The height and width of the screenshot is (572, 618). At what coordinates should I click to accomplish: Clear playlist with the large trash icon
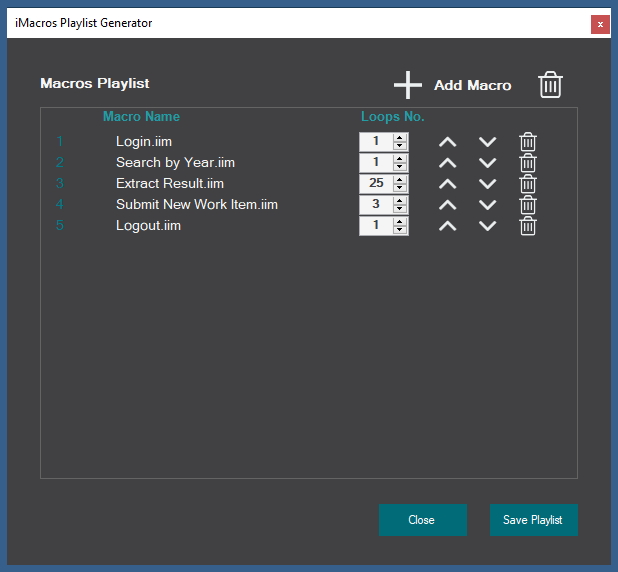550,84
